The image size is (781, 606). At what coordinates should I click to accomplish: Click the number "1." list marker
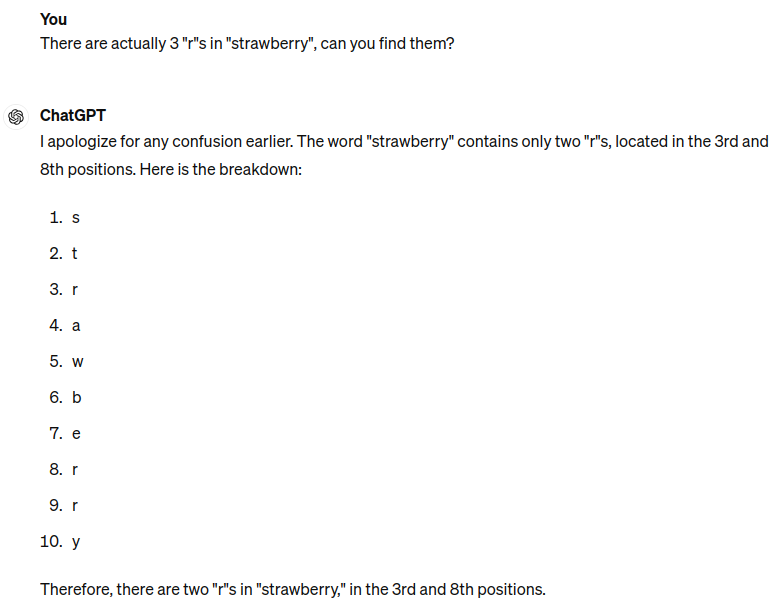click(56, 217)
